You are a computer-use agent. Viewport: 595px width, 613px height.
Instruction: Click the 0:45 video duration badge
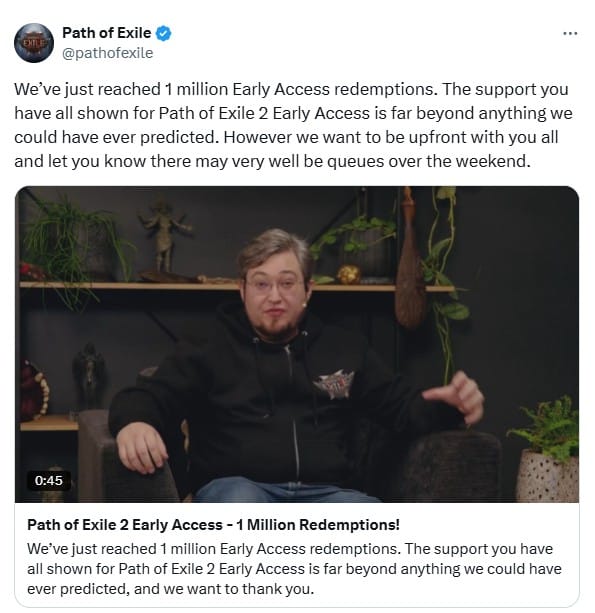(x=48, y=480)
